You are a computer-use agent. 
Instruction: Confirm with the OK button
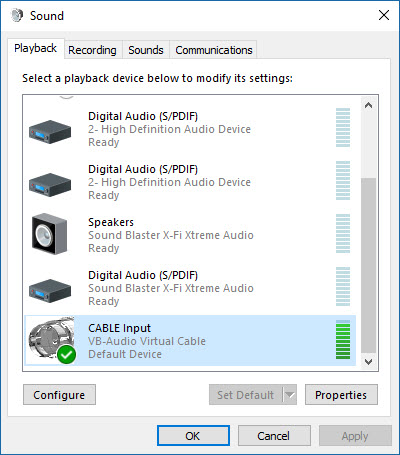click(193, 436)
